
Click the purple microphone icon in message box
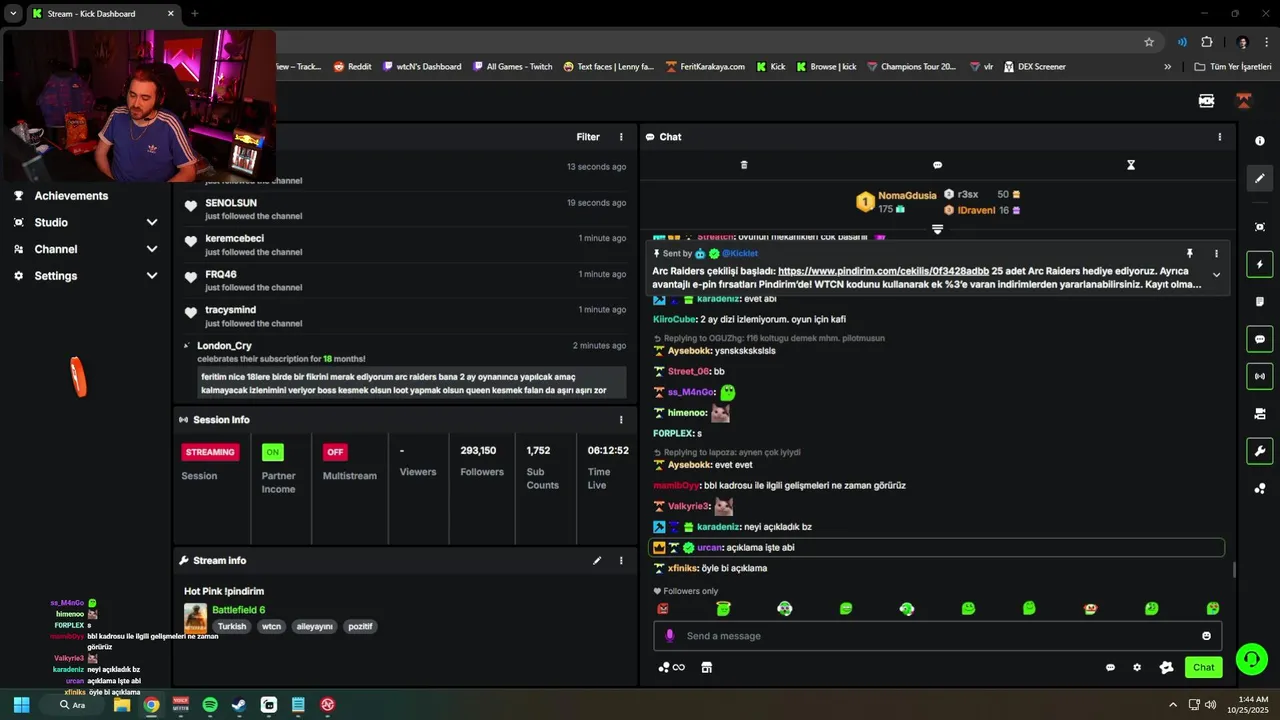point(669,636)
